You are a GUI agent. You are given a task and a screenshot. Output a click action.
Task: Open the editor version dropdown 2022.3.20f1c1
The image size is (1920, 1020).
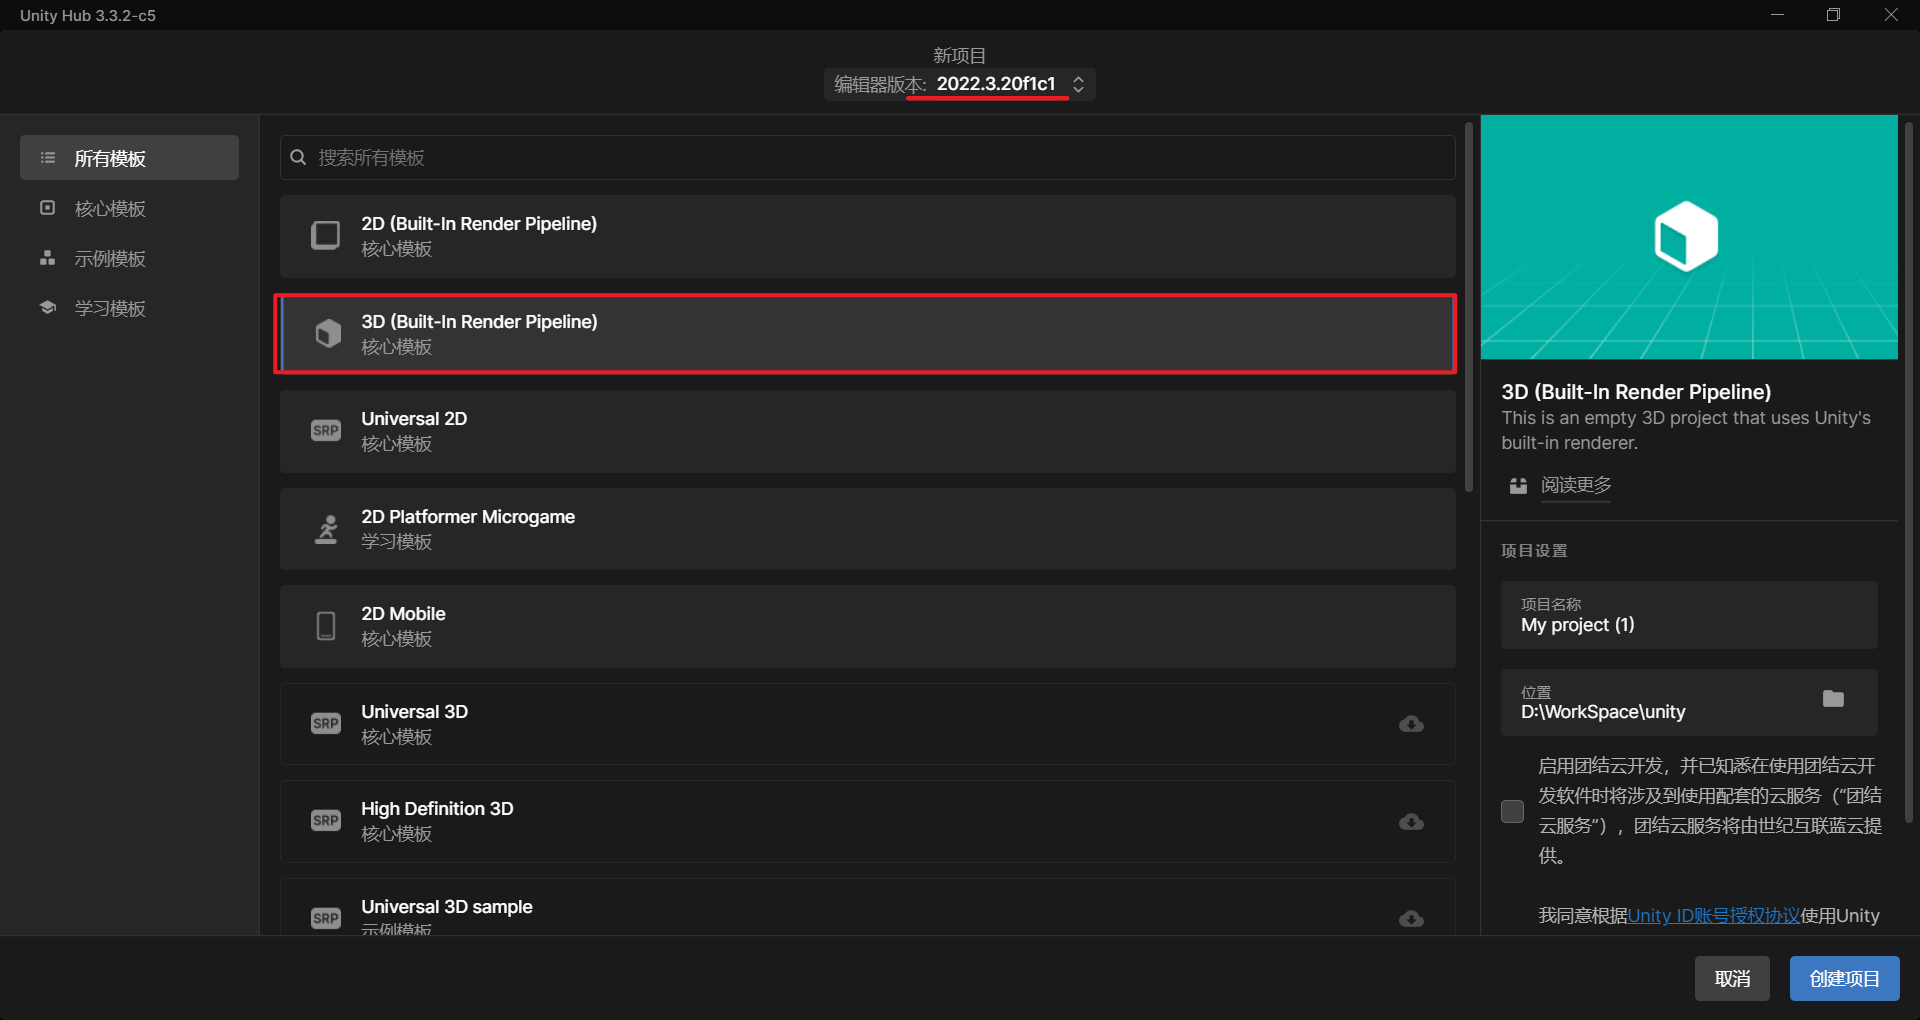(1008, 84)
